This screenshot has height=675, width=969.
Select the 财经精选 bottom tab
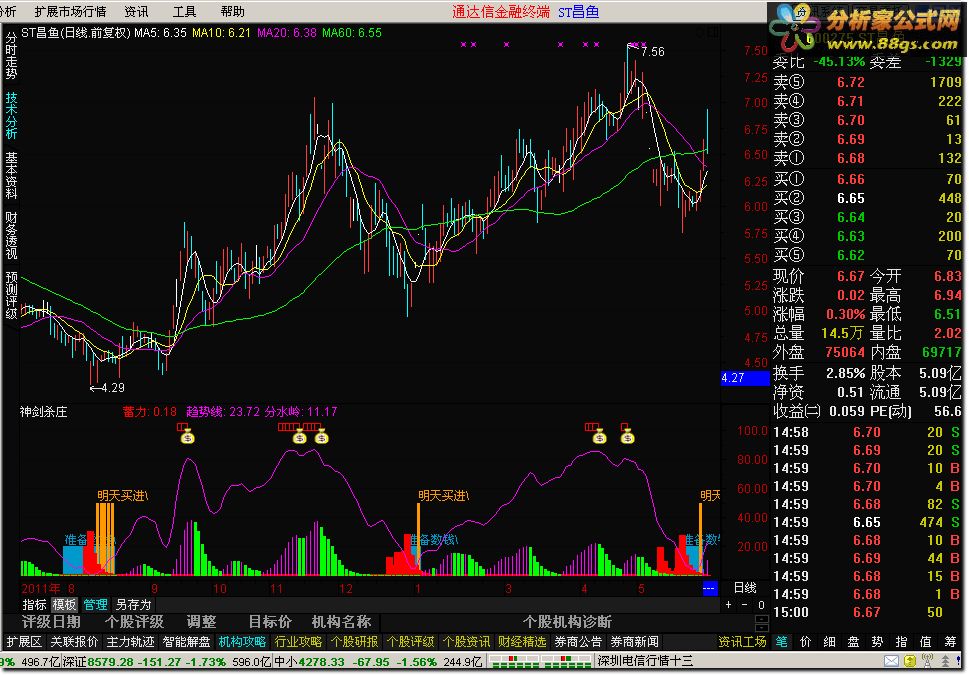coord(522,642)
